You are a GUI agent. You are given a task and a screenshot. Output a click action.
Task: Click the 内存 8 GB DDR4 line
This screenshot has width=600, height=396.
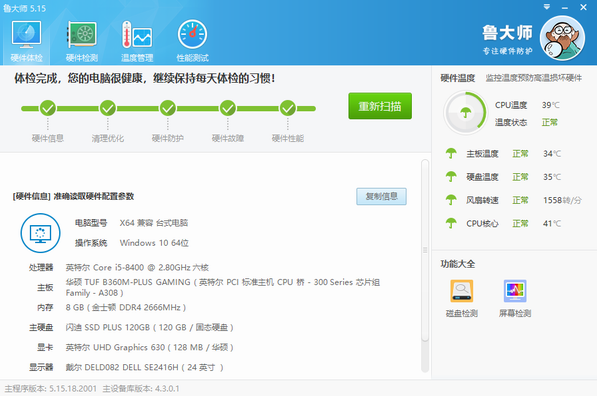pyautogui.click(x=111, y=307)
